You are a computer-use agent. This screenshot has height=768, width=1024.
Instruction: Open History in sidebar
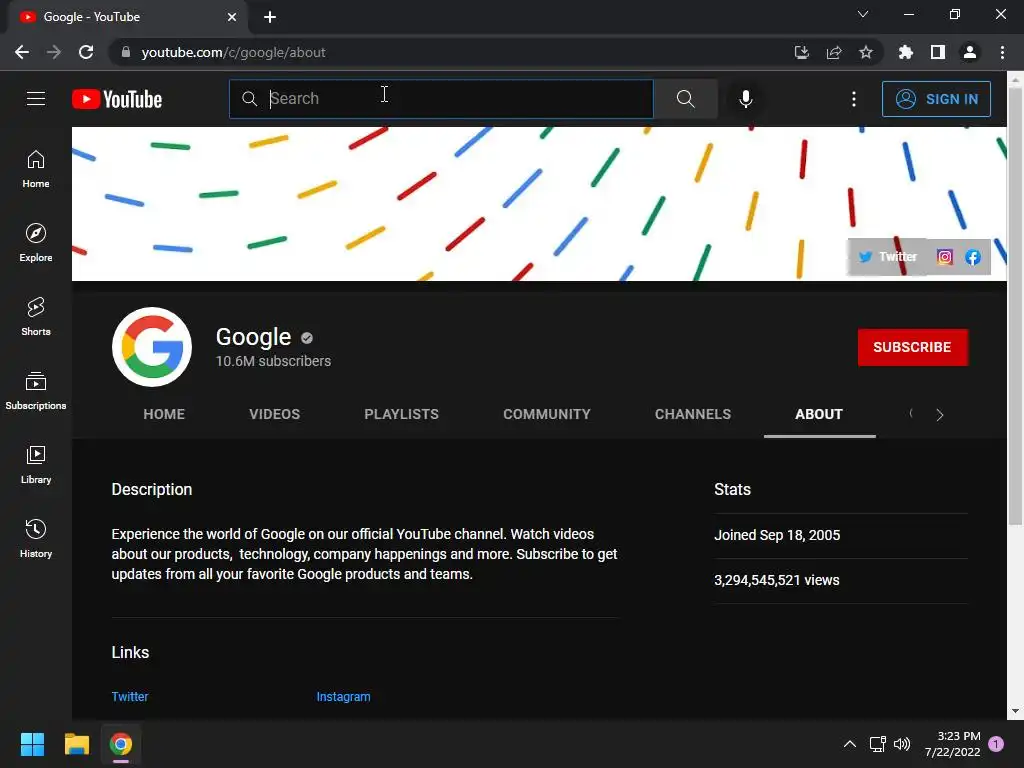(x=36, y=538)
